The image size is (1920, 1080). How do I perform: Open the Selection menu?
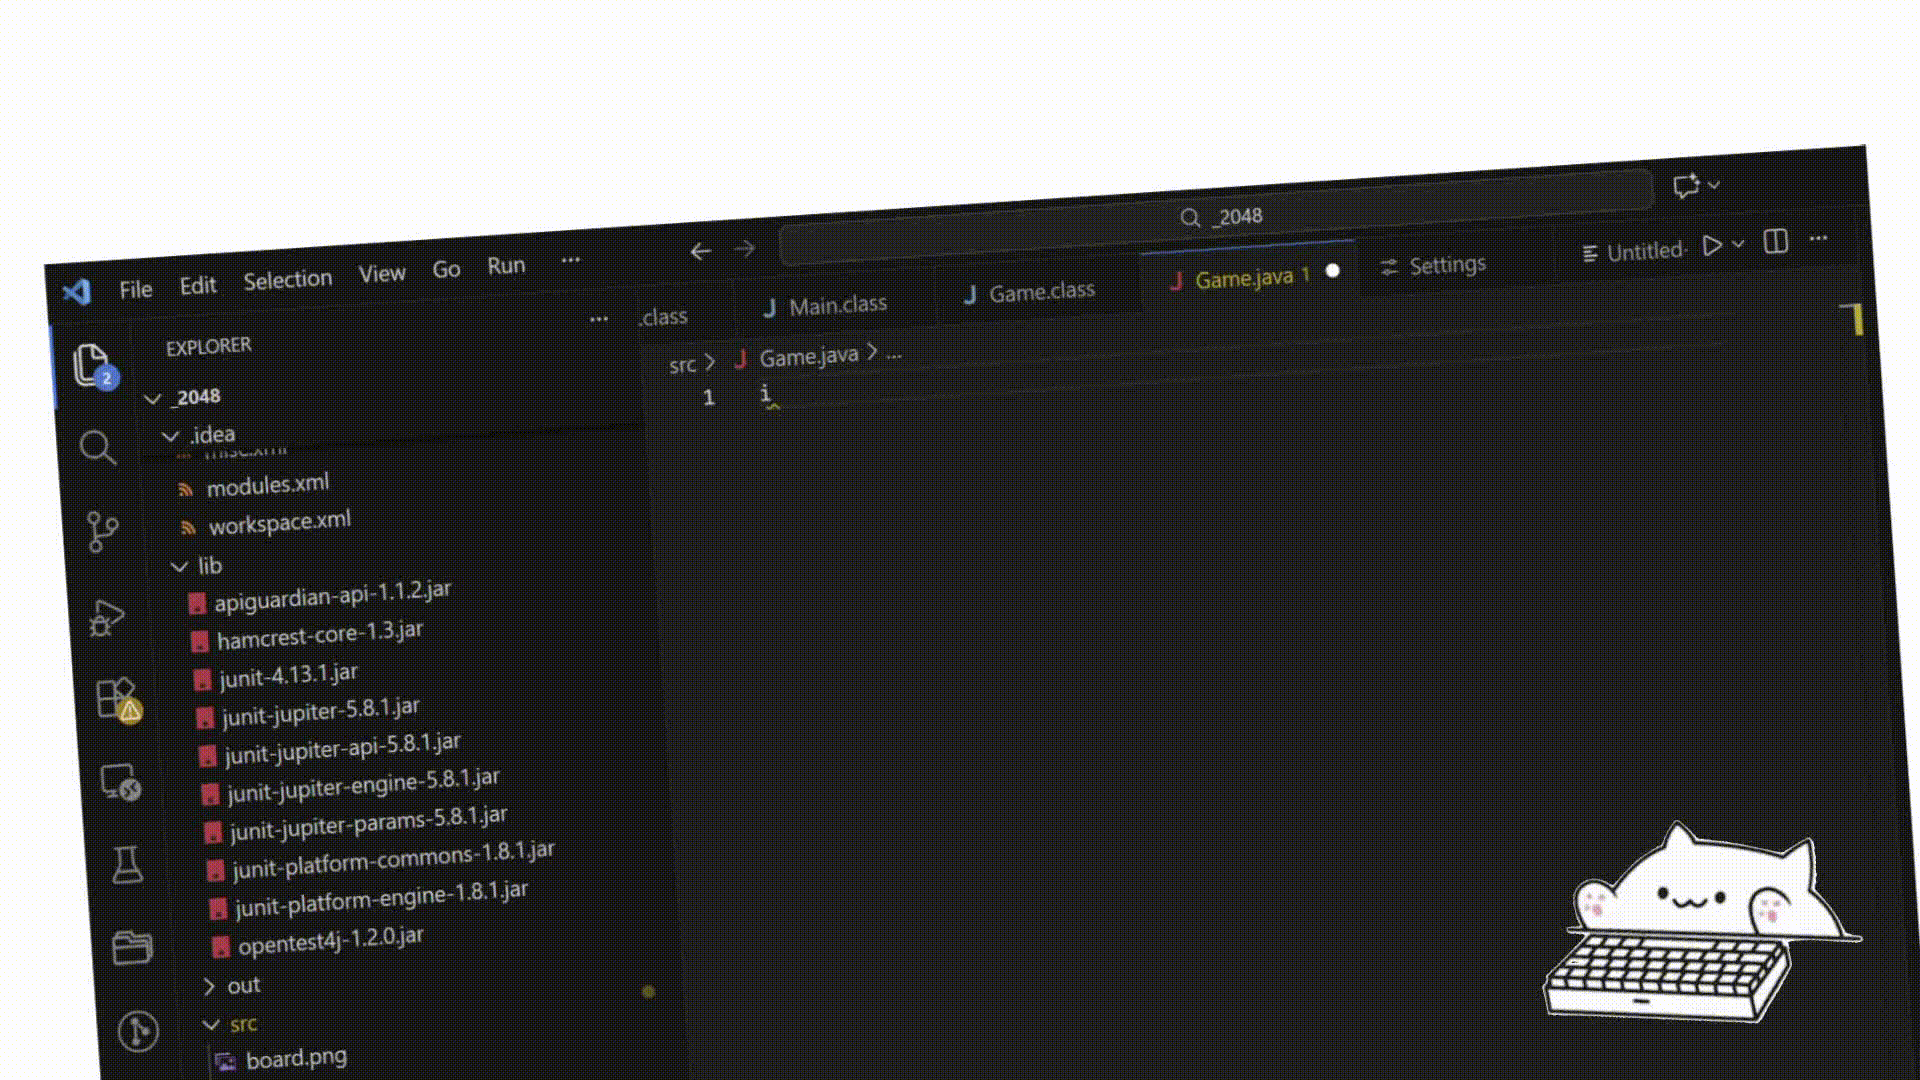click(x=287, y=278)
